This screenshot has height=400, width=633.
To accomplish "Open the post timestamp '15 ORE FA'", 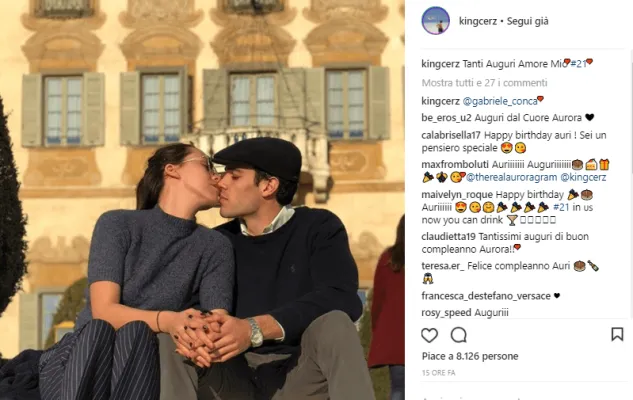I will point(438,373).
